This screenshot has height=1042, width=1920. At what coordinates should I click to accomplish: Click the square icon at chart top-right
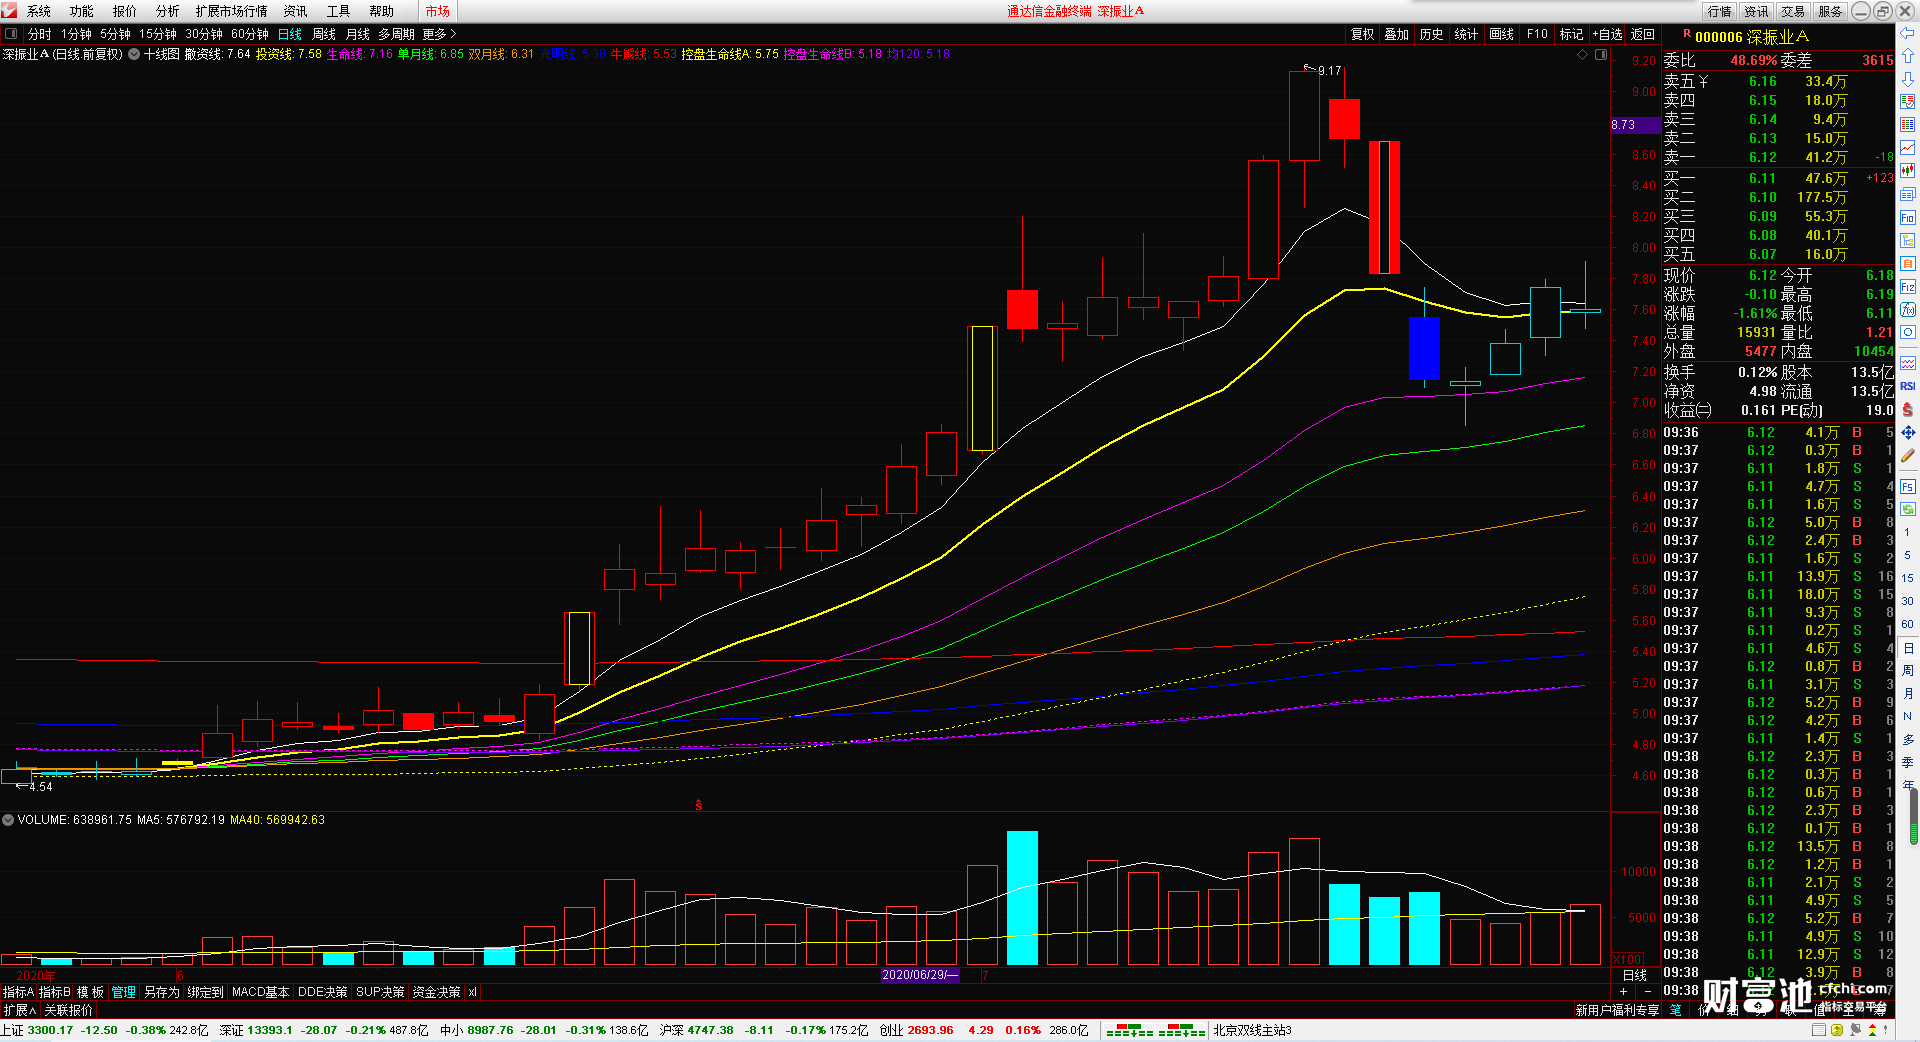coord(1600,55)
